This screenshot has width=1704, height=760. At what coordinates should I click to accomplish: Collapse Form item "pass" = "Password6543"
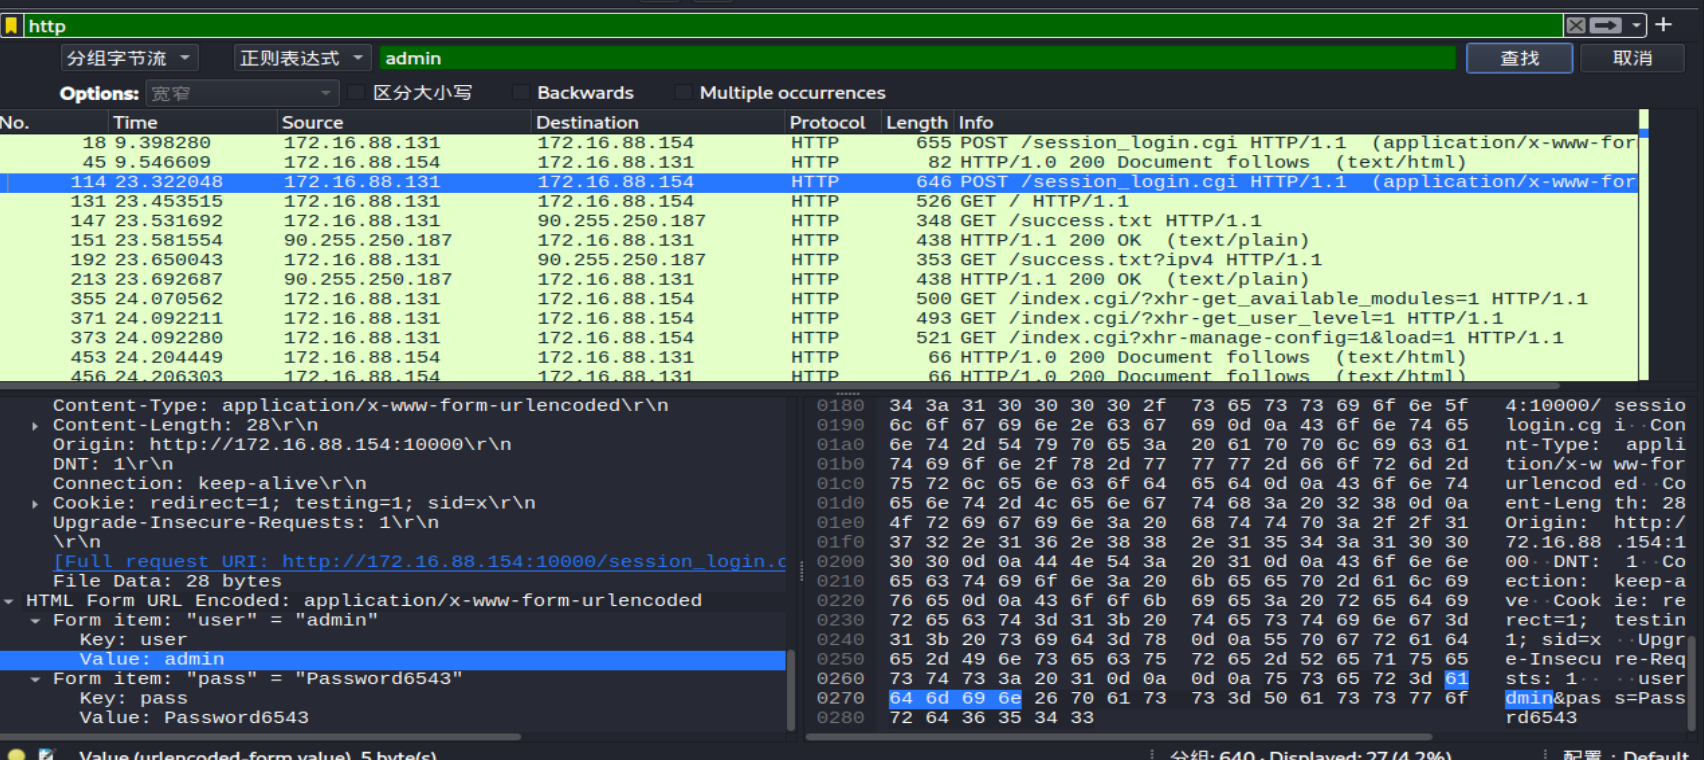pos(35,679)
